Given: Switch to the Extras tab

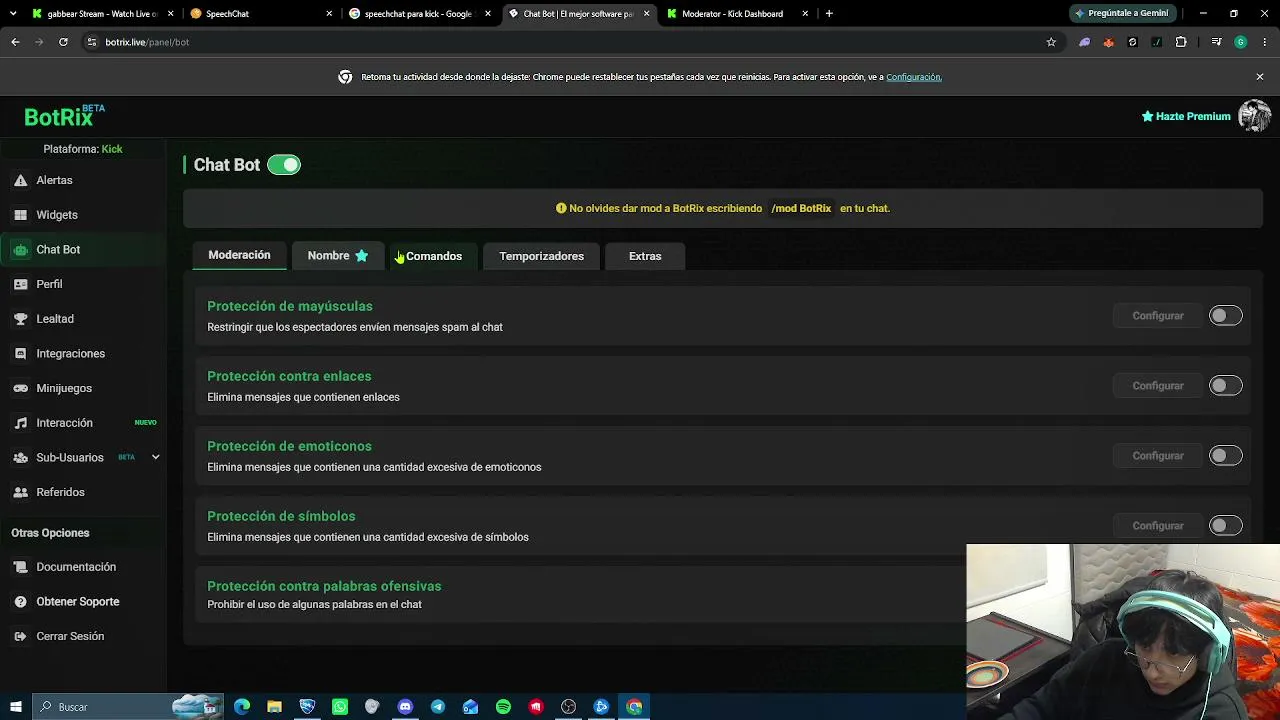Looking at the screenshot, I should tap(645, 256).
